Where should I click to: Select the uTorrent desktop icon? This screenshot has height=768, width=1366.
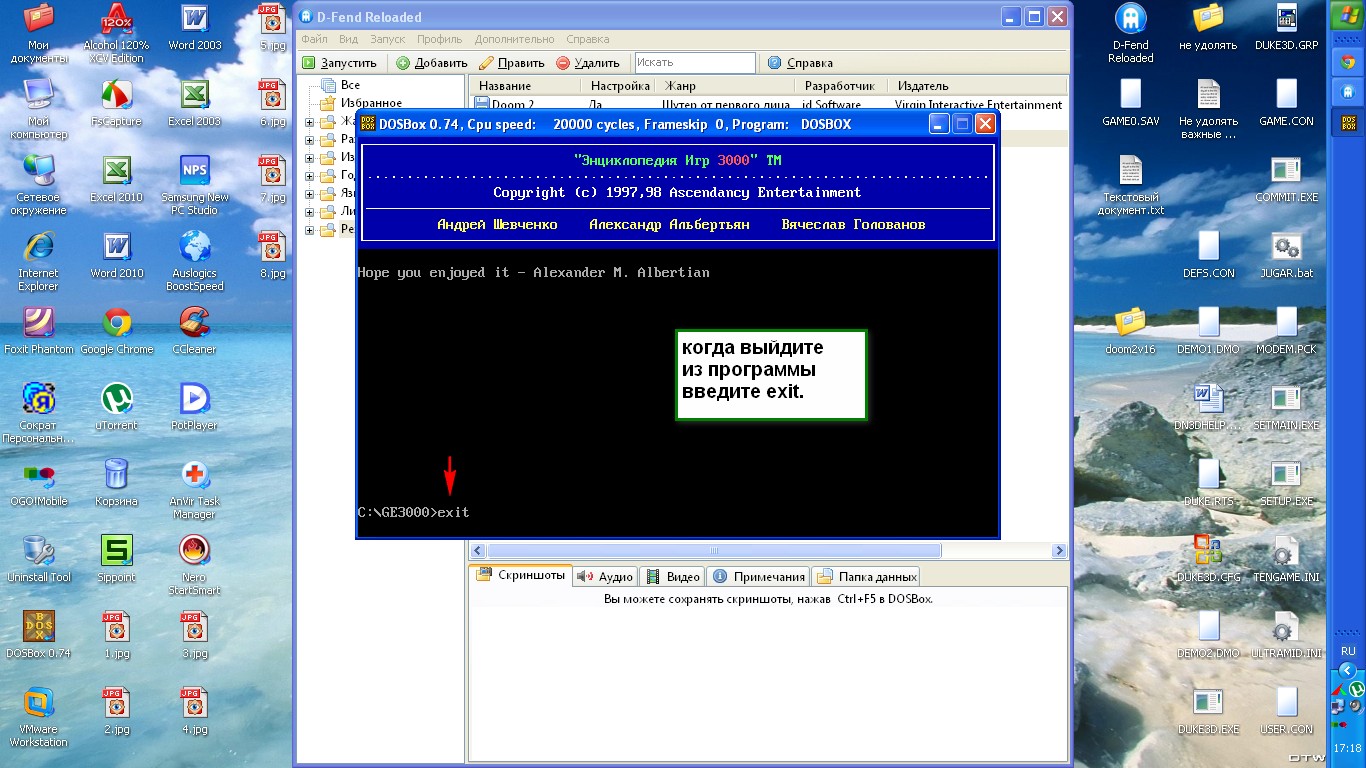(x=117, y=408)
